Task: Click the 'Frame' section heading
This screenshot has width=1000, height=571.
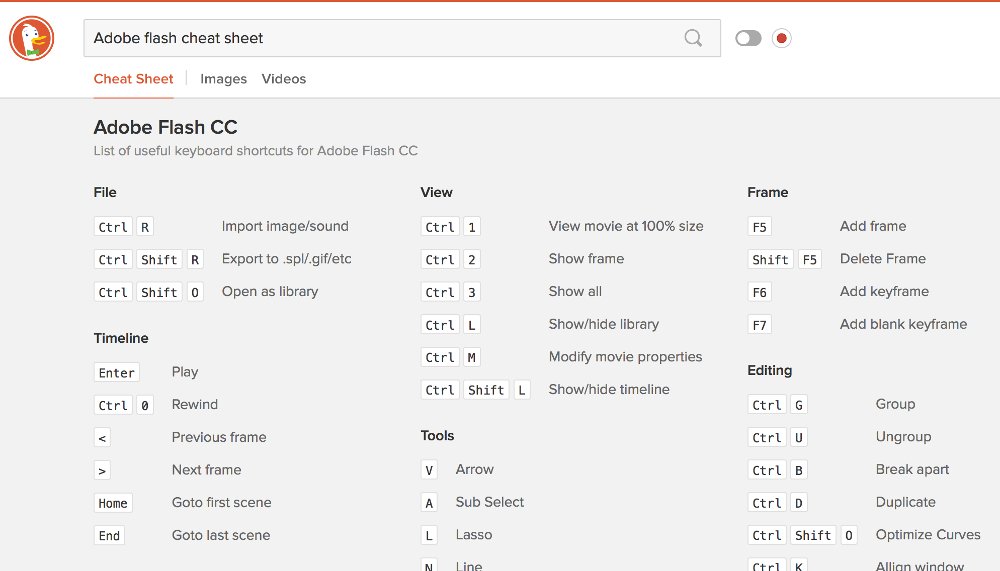Action: pos(768,193)
